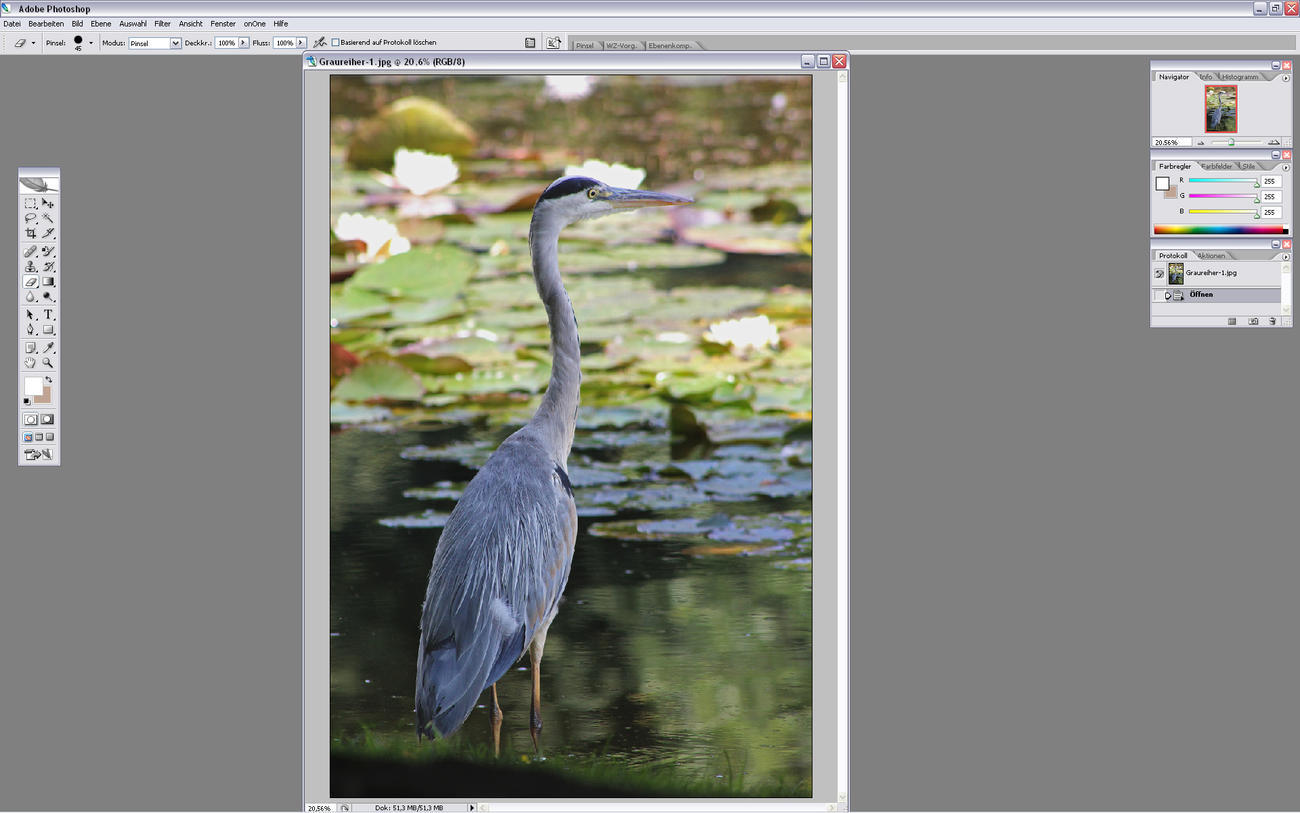Open the Navigator panel flyout menu
Image resolution: width=1300 pixels, height=813 pixels.
coord(1285,77)
